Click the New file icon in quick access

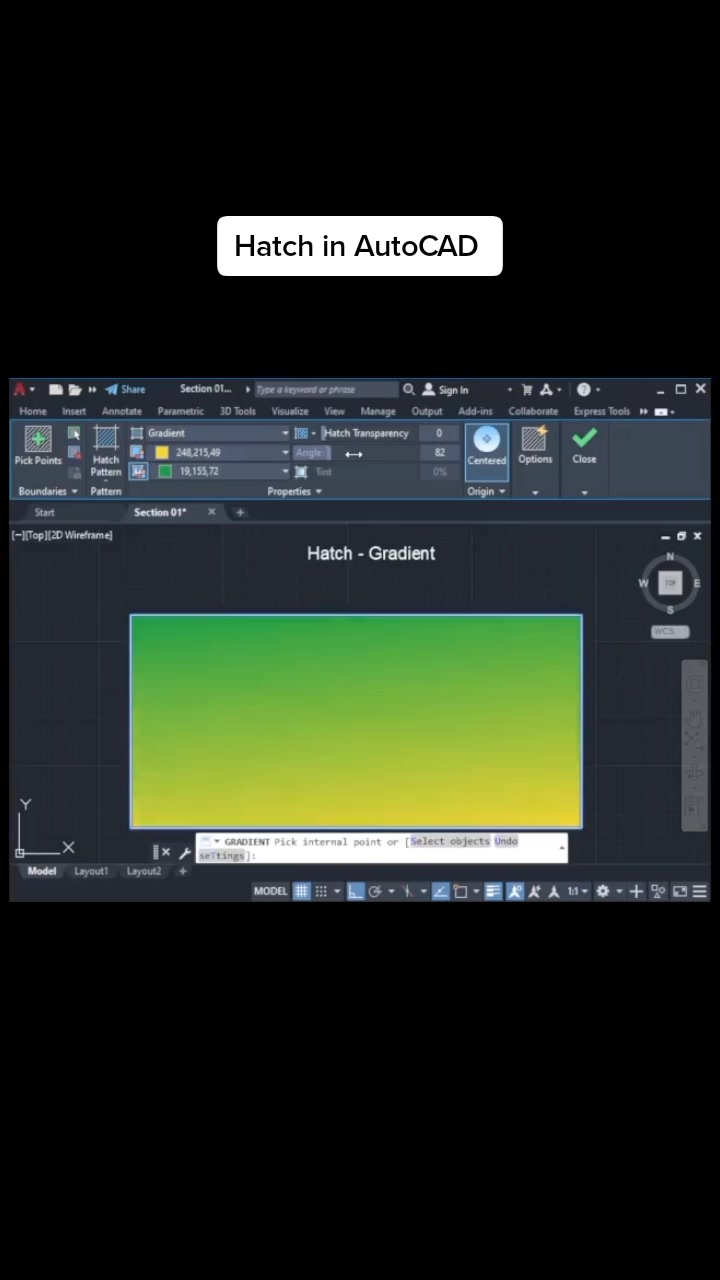coord(56,390)
